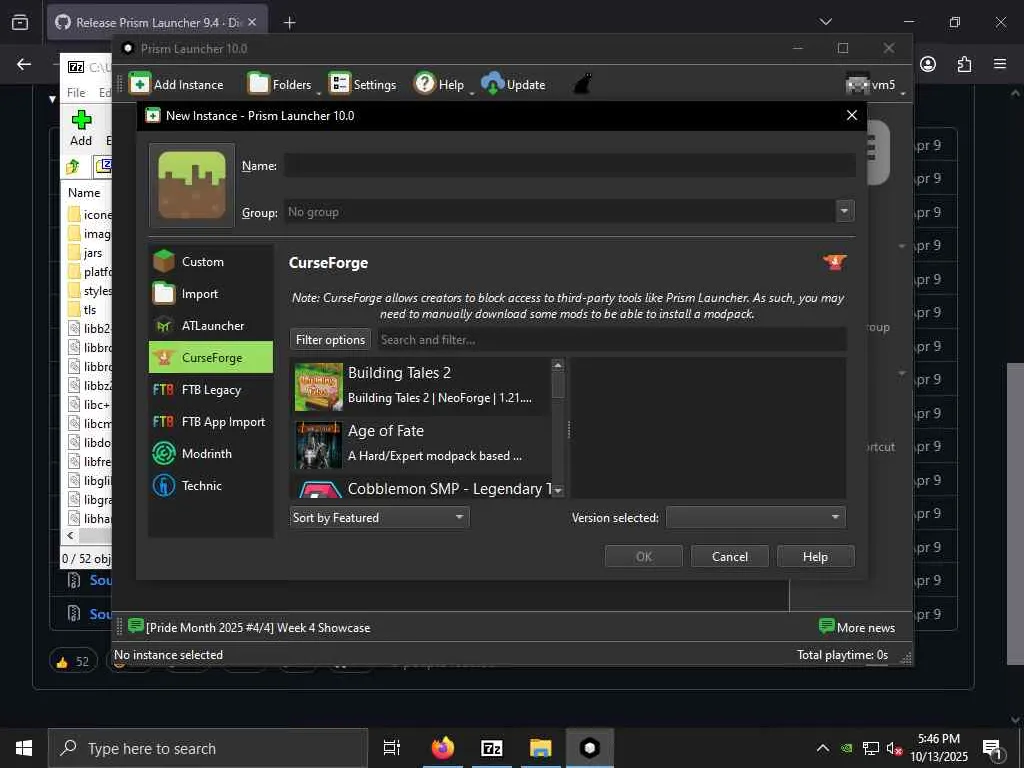
Task: Click the Cancel button
Action: [729, 556]
